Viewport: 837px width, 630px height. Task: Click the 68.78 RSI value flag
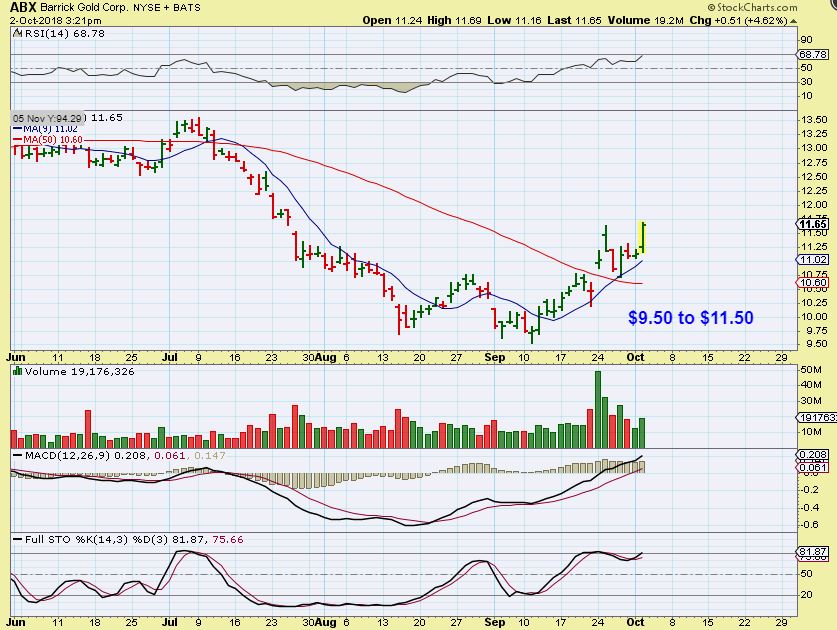coord(812,54)
